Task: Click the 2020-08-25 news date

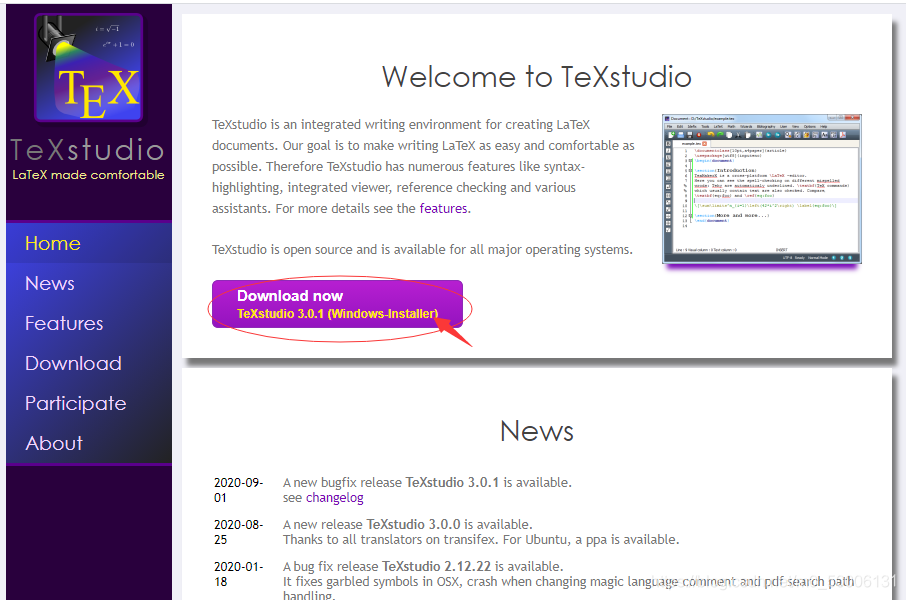Action: pyautogui.click(x=238, y=532)
